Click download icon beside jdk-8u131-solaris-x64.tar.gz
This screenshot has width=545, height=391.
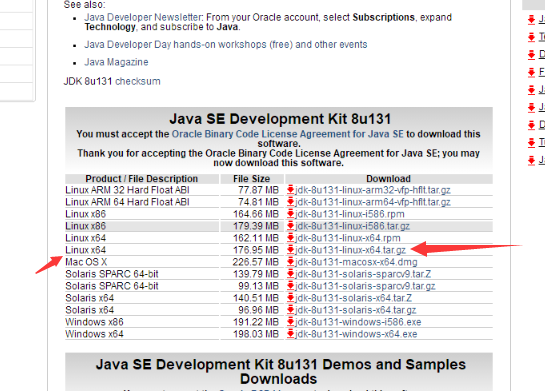click(x=291, y=310)
